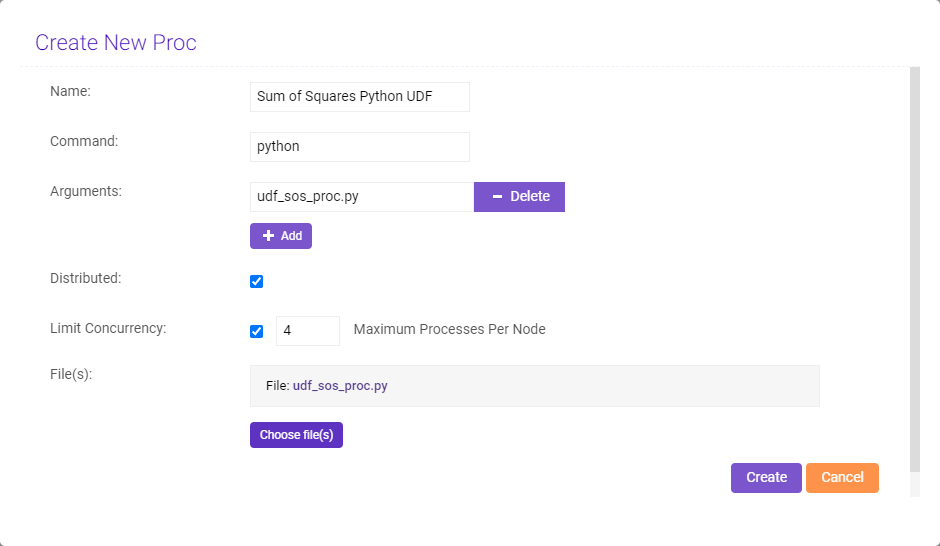Click the Create button
940x546 pixels.
[x=766, y=478]
